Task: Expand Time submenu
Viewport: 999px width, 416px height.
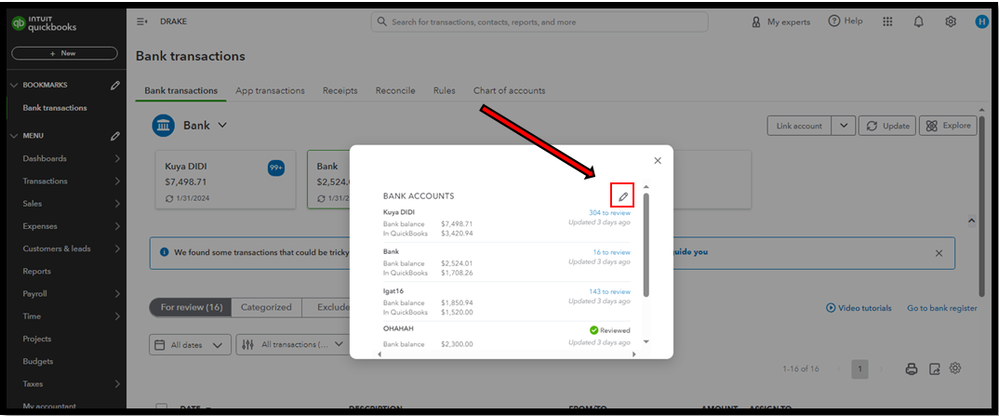Action: [x=117, y=316]
